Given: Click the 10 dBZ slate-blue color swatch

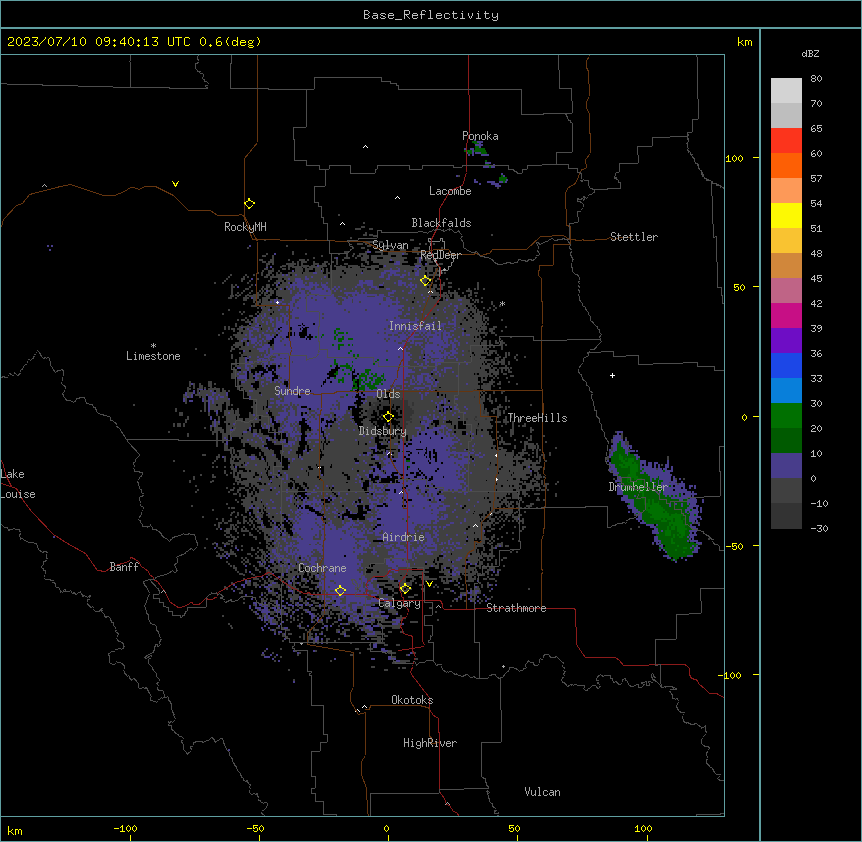Looking at the screenshot, I should click(786, 466).
